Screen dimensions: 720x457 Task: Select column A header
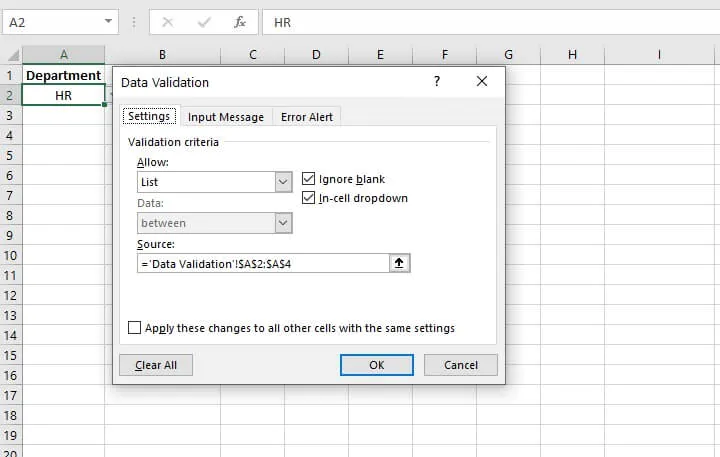point(63,55)
